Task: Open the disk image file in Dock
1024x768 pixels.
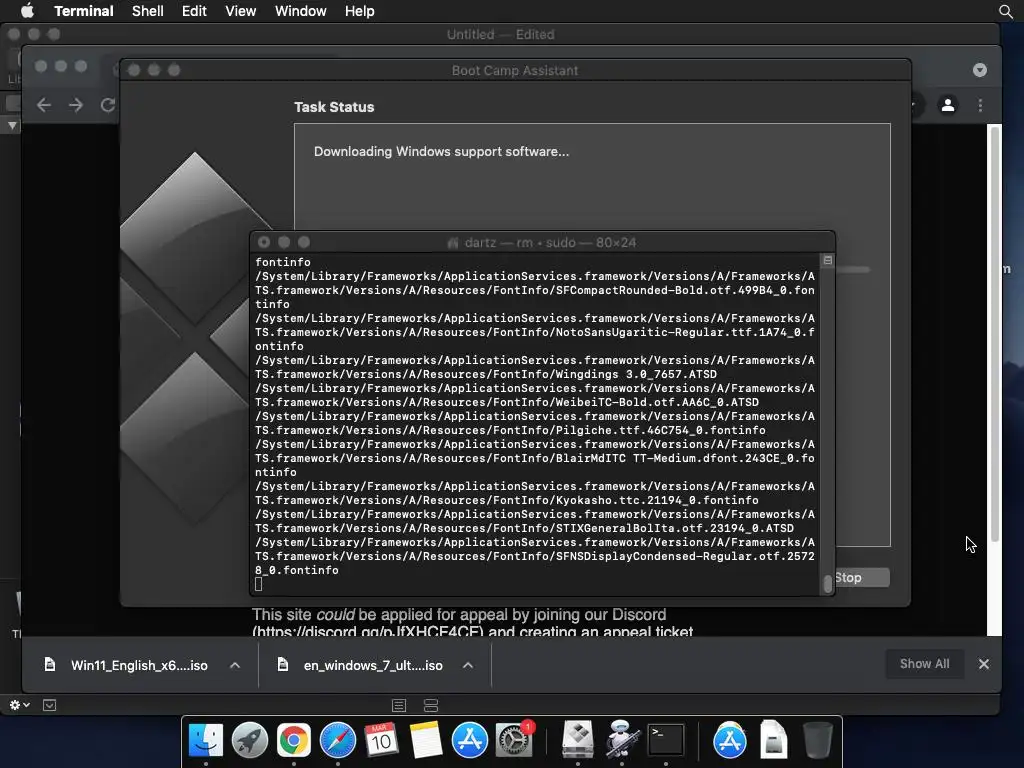Action: pos(773,740)
